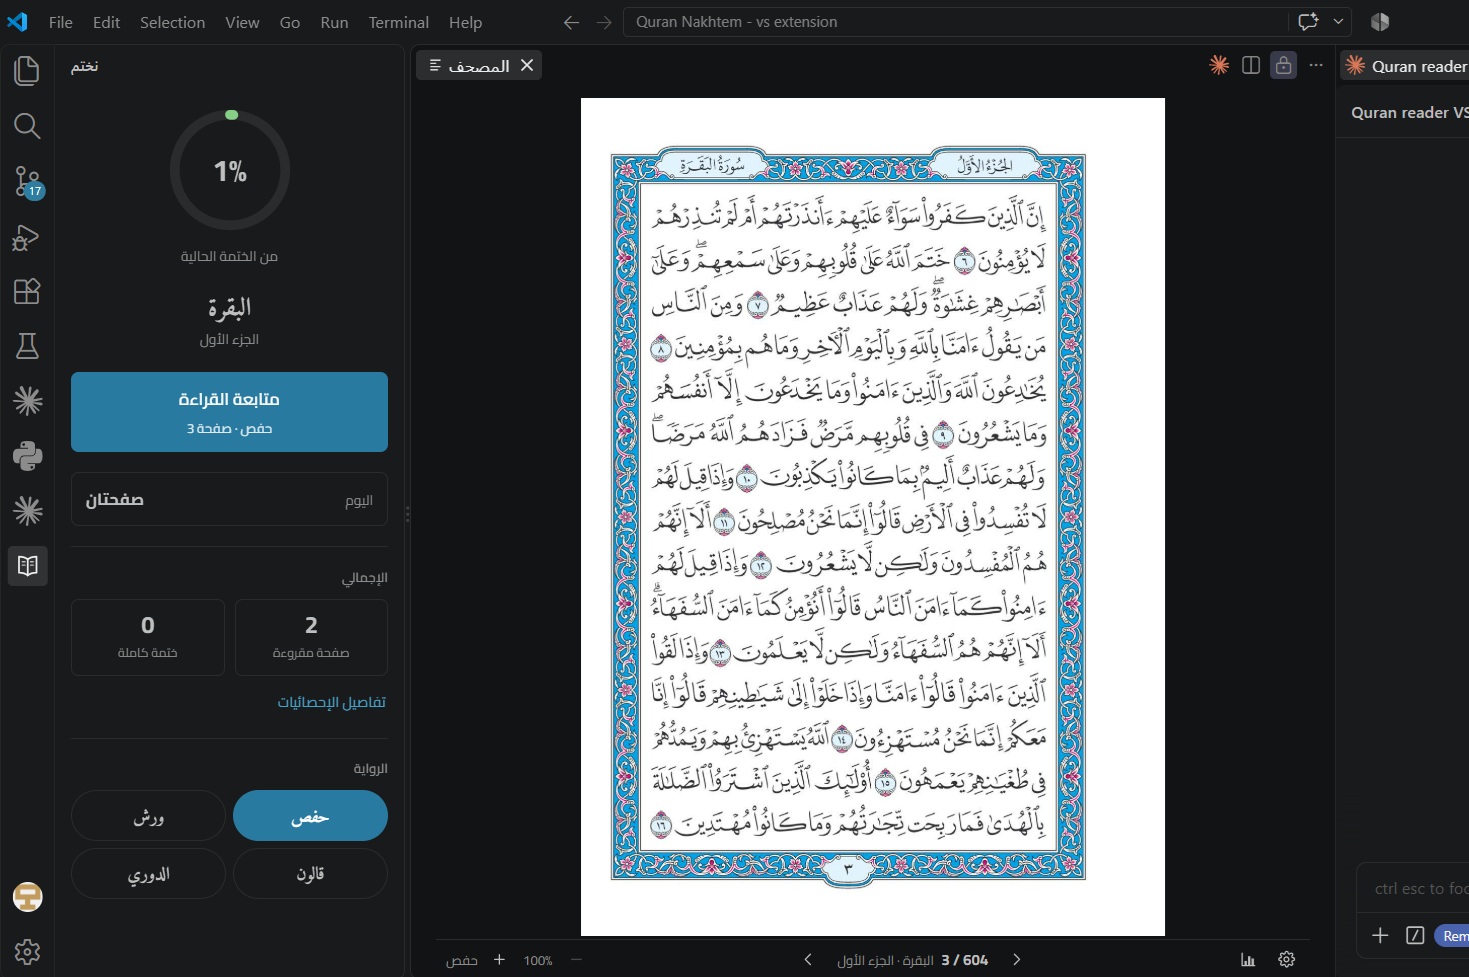Open the تفاصيل الإحصائيات statistics details link
Screen dimensions: 1469x977
(x=331, y=702)
